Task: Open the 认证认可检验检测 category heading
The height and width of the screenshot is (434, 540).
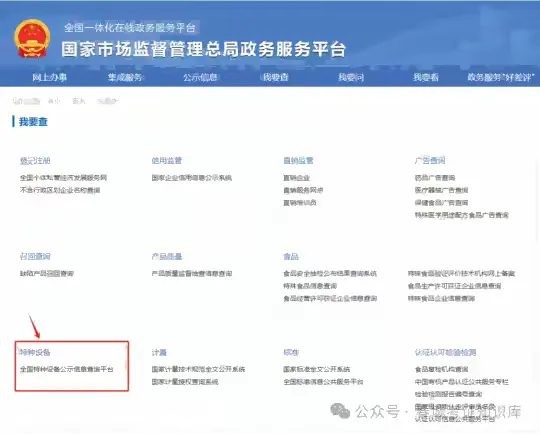Action: pos(445,352)
